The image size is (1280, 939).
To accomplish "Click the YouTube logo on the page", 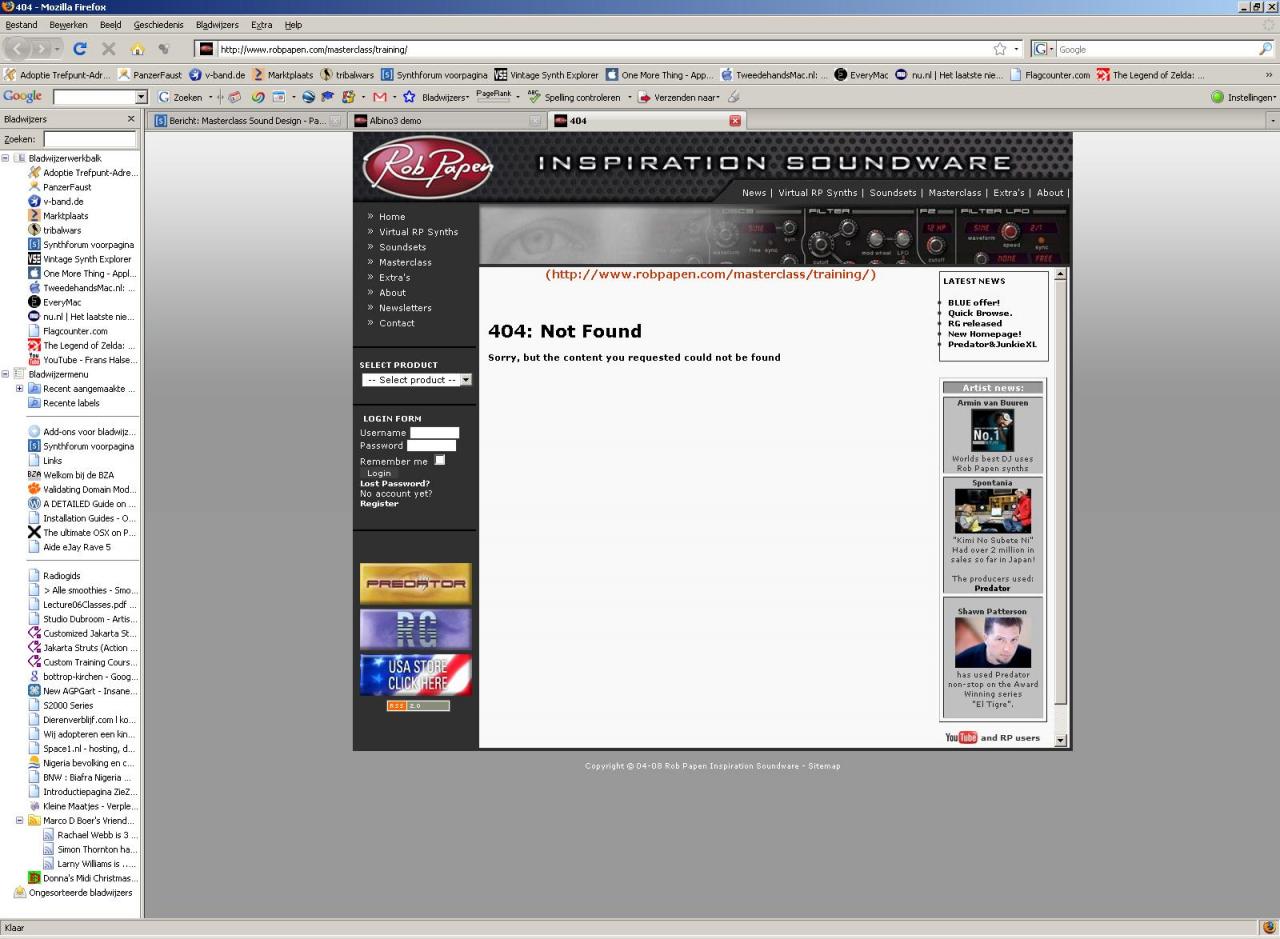I will [961, 738].
